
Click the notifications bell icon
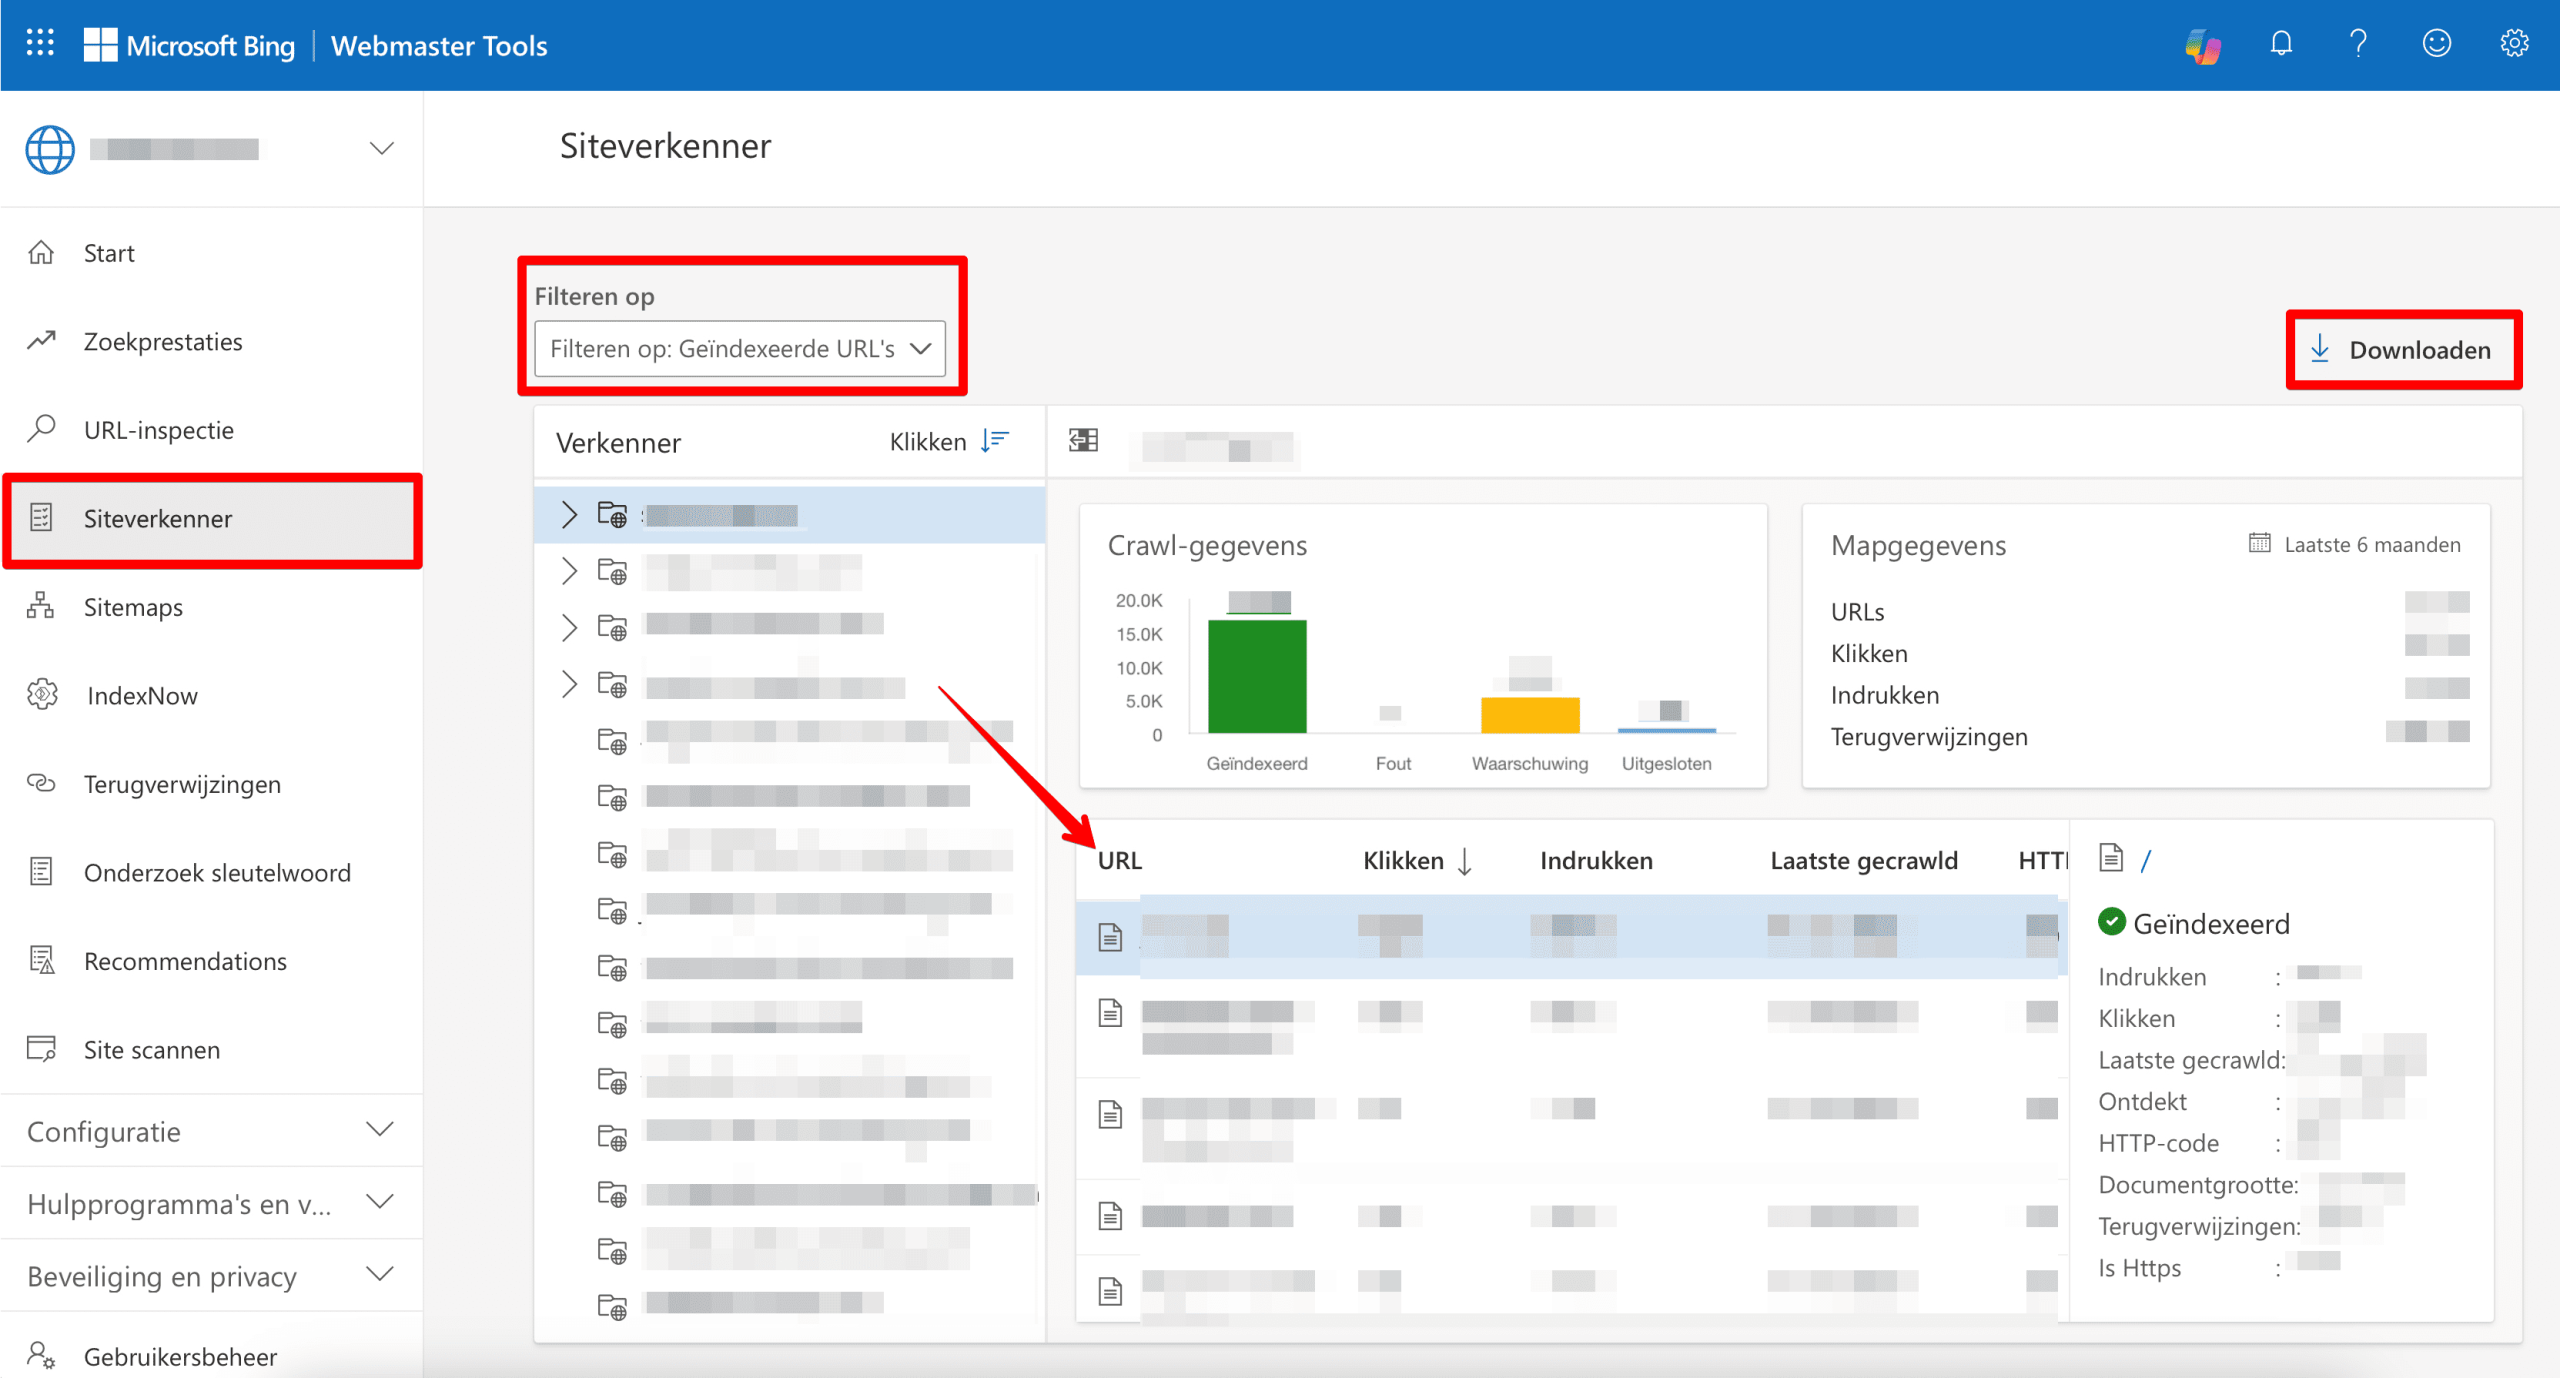point(2281,44)
